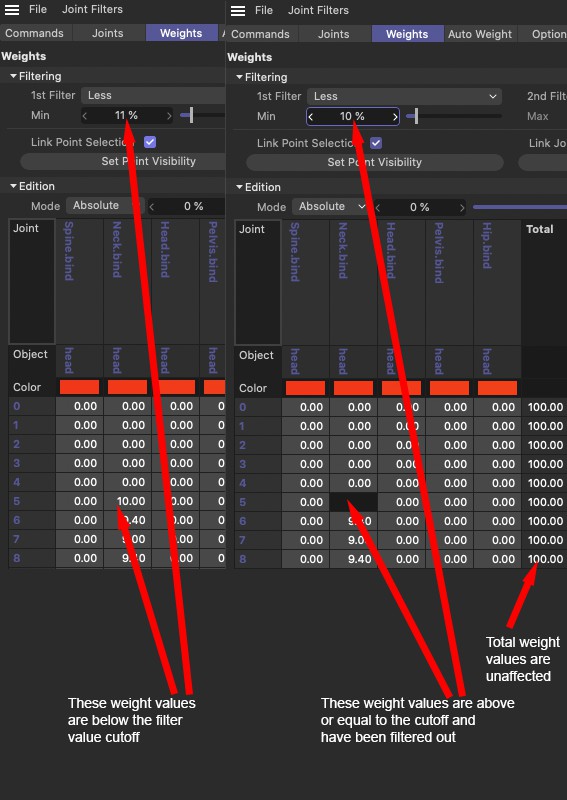Click Set Point Visibility button, right panel
The image size is (567, 800).
tap(375, 162)
